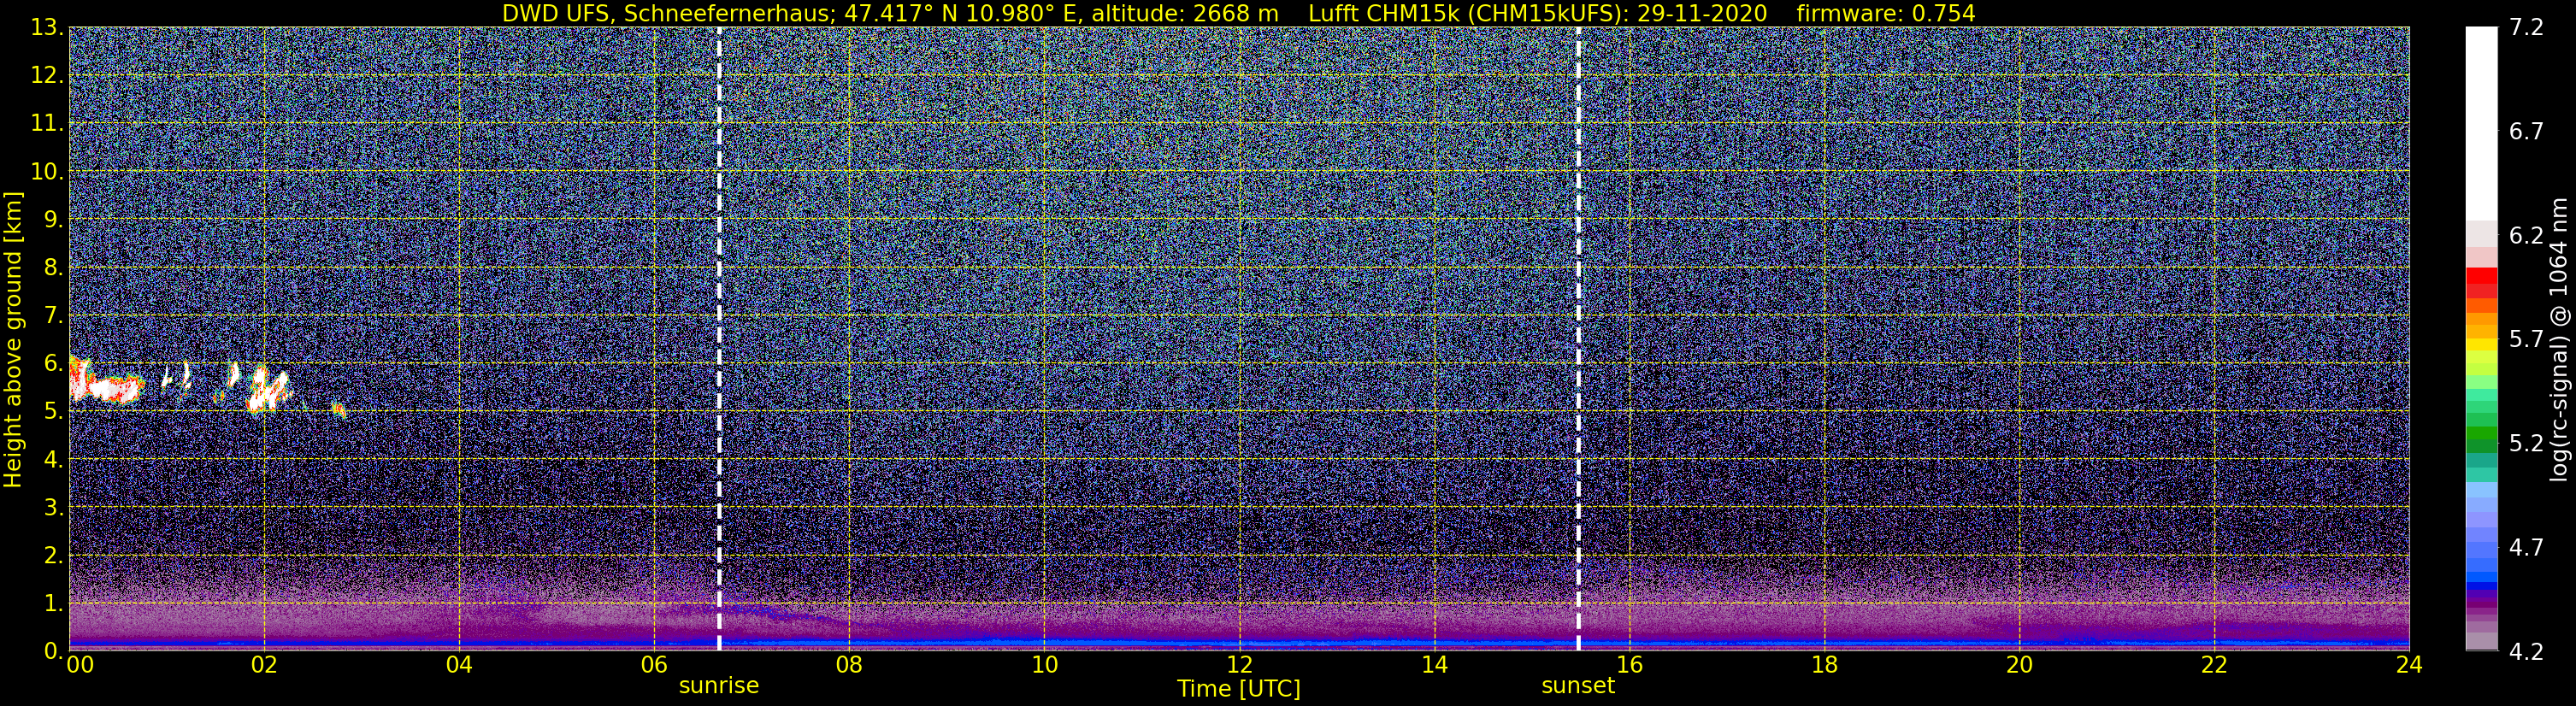Click the plot title mentioning Schneefernerhaus
This screenshot has height=706, width=2576.
coord(1238,13)
